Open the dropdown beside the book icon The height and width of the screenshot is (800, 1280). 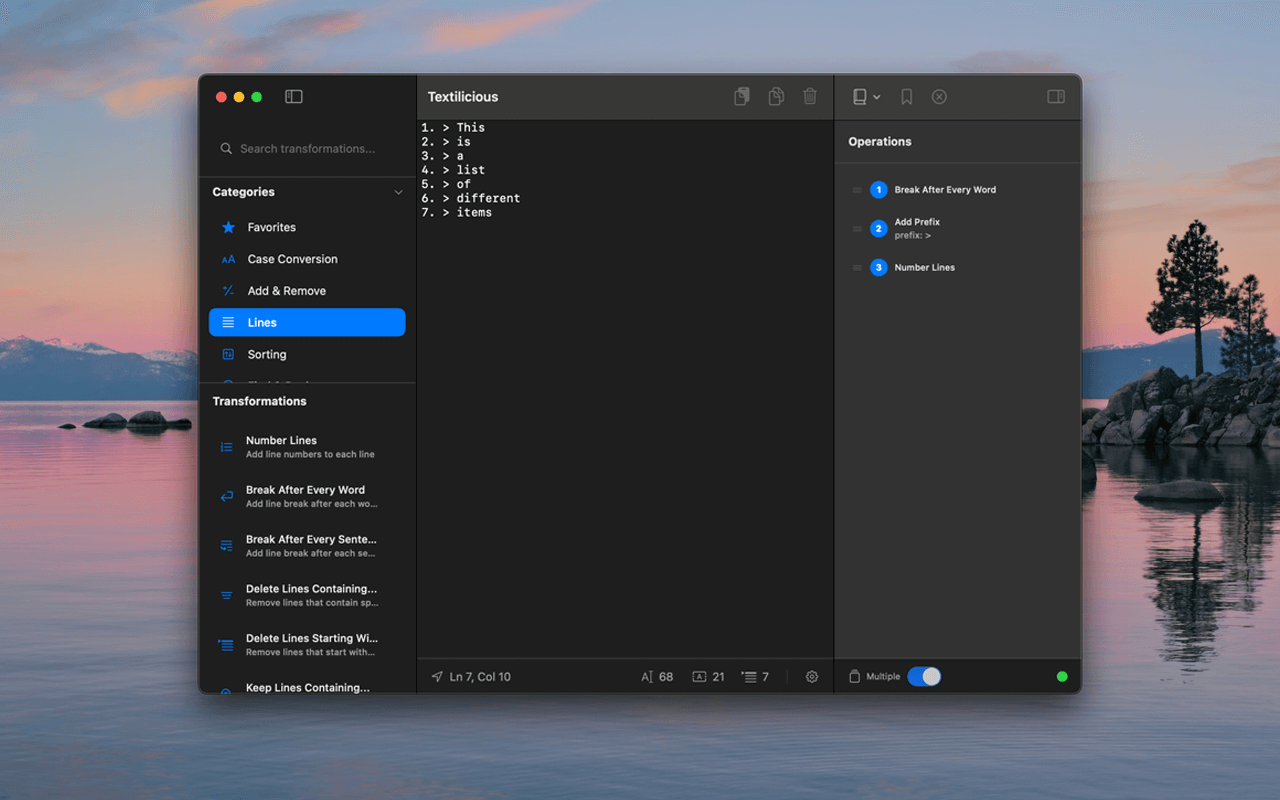pos(877,96)
